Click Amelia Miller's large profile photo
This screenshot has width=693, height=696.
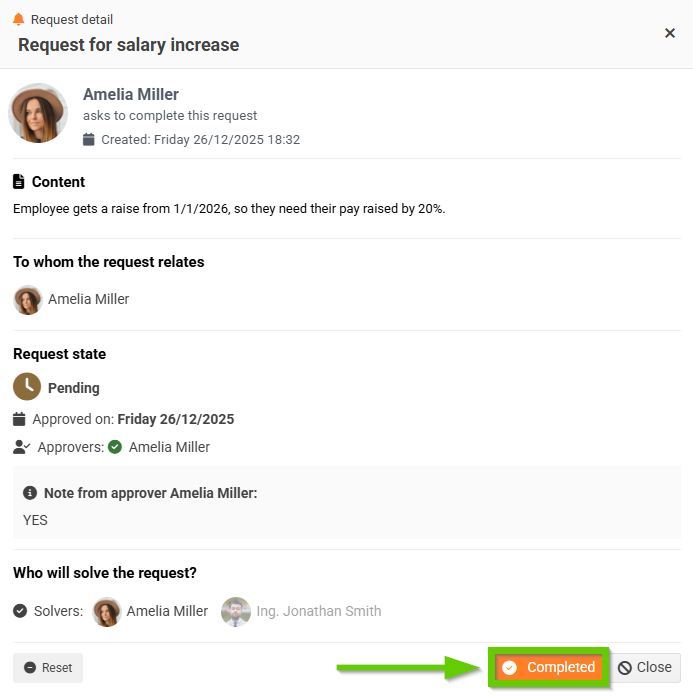pyautogui.click(x=38, y=113)
